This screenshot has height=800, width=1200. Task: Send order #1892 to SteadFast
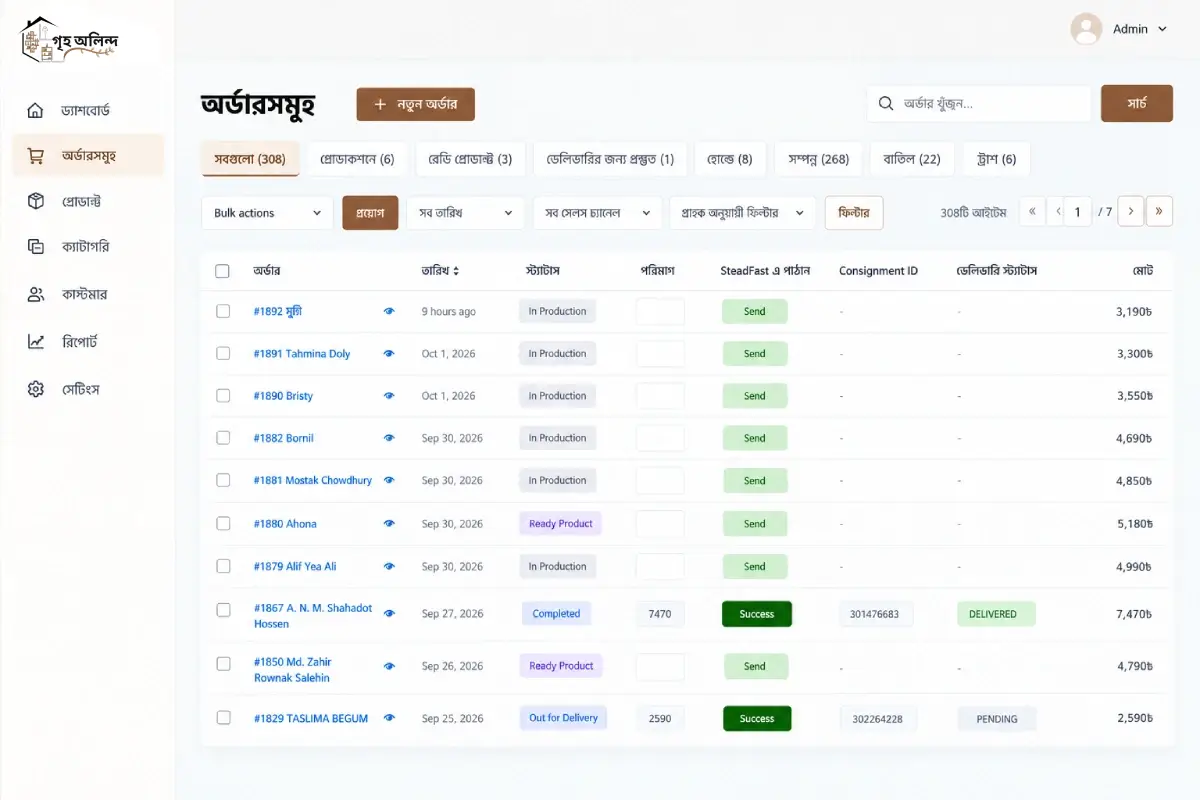tap(755, 311)
